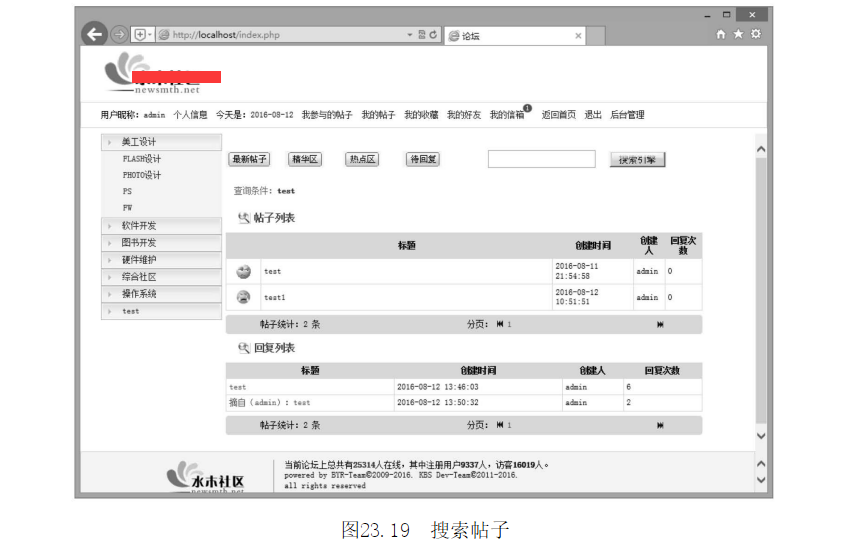Click the face icon beside post test1
This screenshot has width=862, height=546.
(x=243, y=297)
